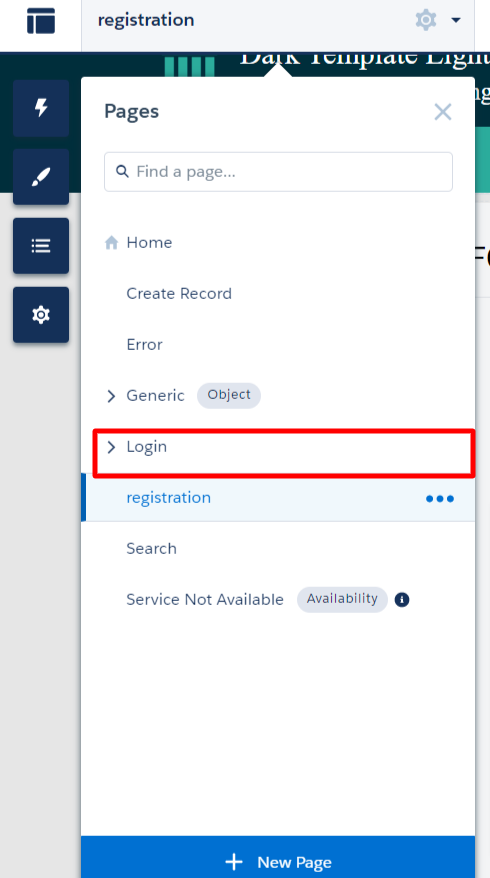
Task: Open the Page Structure list panel
Action: (x=41, y=246)
